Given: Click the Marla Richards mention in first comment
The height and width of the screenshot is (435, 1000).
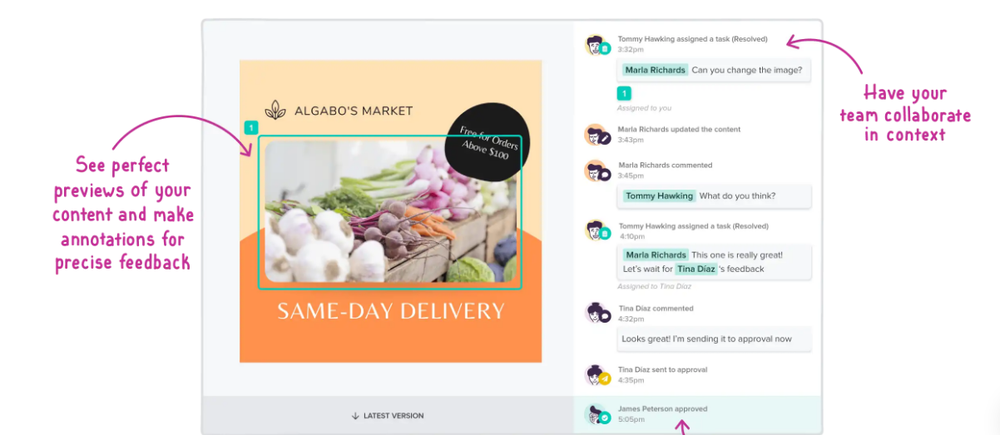Looking at the screenshot, I should click(x=655, y=70).
